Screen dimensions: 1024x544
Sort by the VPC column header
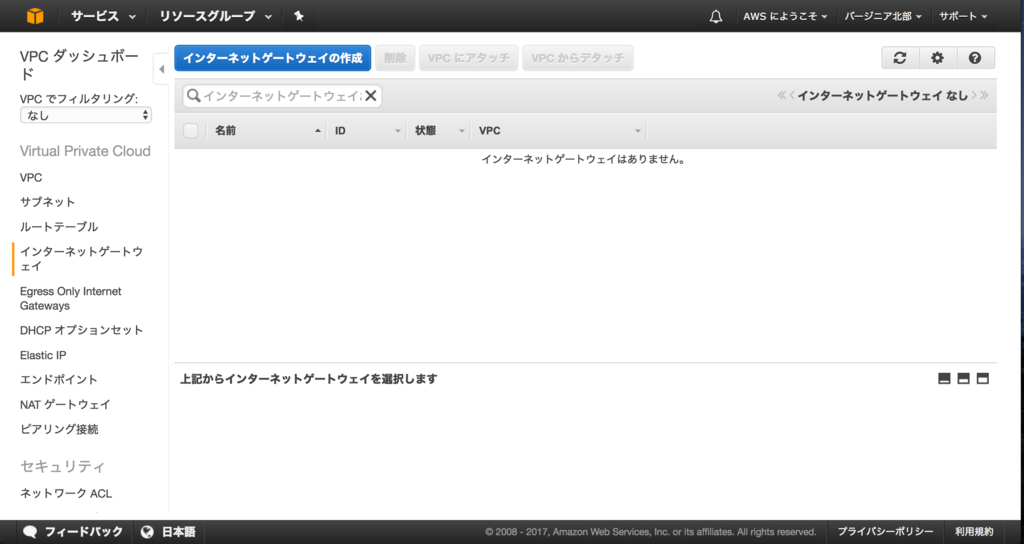point(560,131)
